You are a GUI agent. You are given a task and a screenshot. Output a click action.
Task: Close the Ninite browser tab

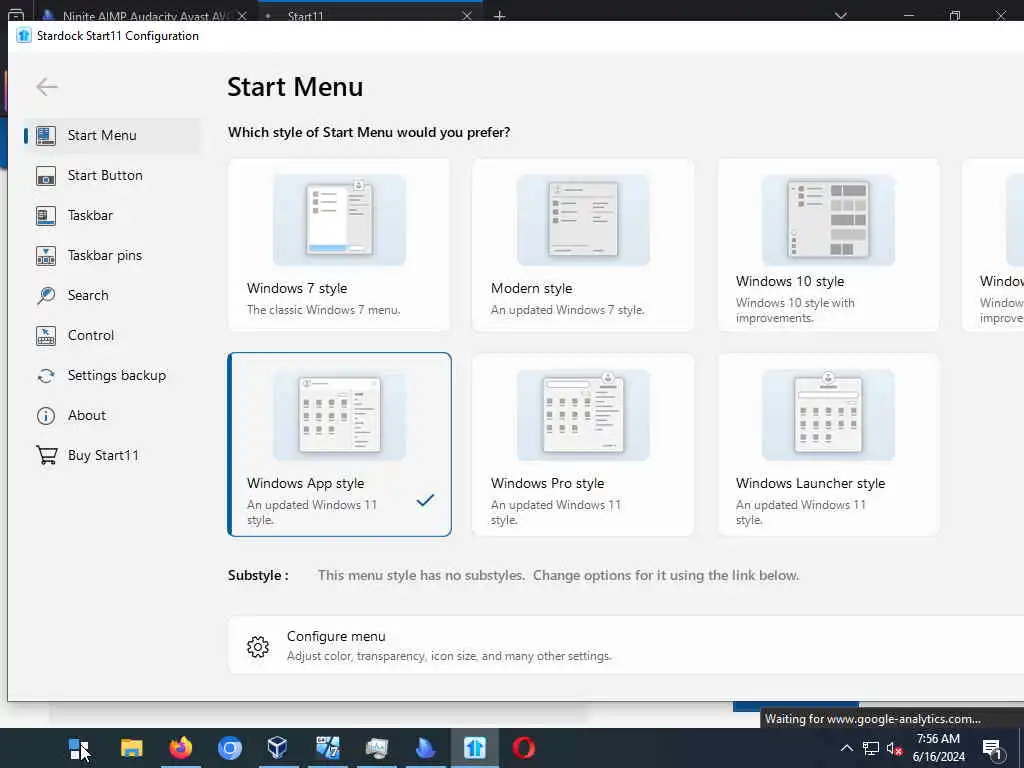coord(242,16)
